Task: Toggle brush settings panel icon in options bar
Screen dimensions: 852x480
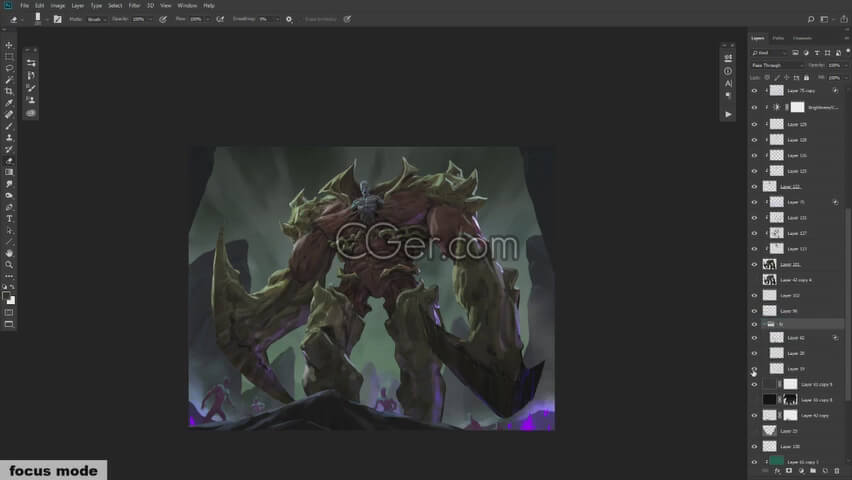Action: point(57,19)
